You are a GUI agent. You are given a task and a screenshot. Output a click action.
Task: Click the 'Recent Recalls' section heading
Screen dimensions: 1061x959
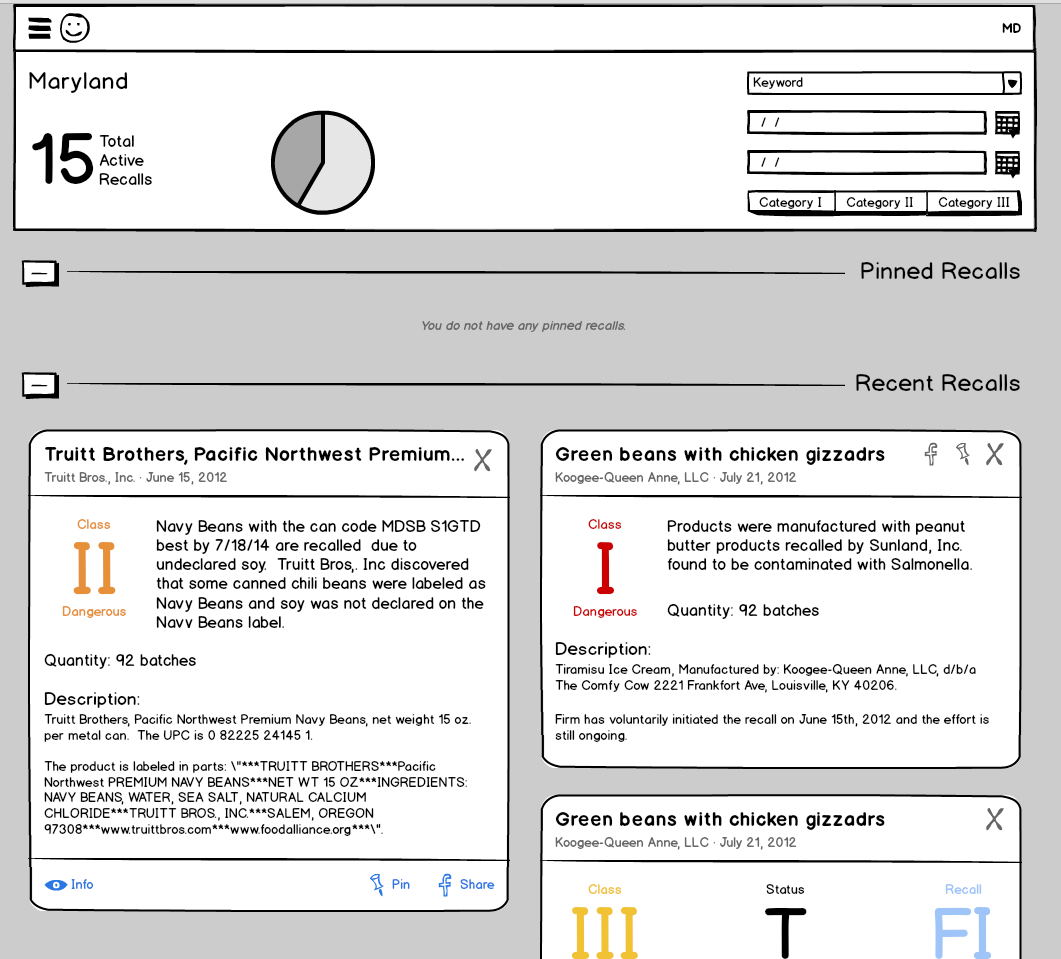[x=937, y=383]
